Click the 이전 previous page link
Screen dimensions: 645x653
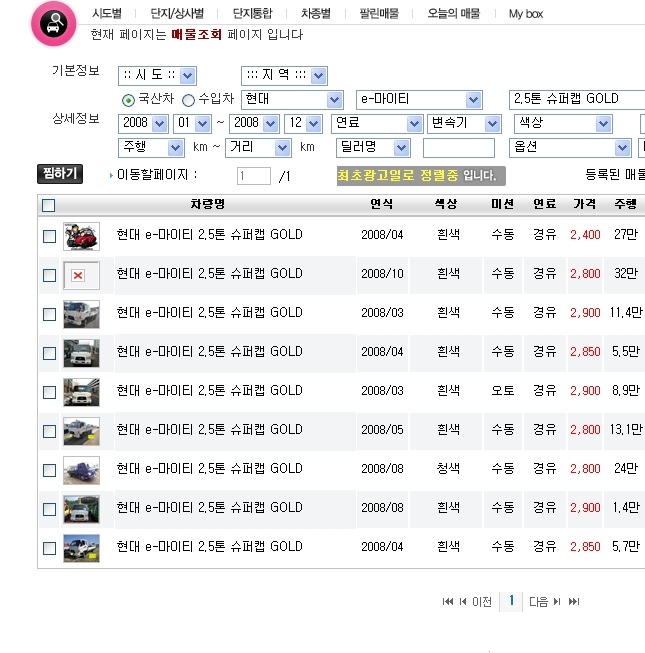482,602
